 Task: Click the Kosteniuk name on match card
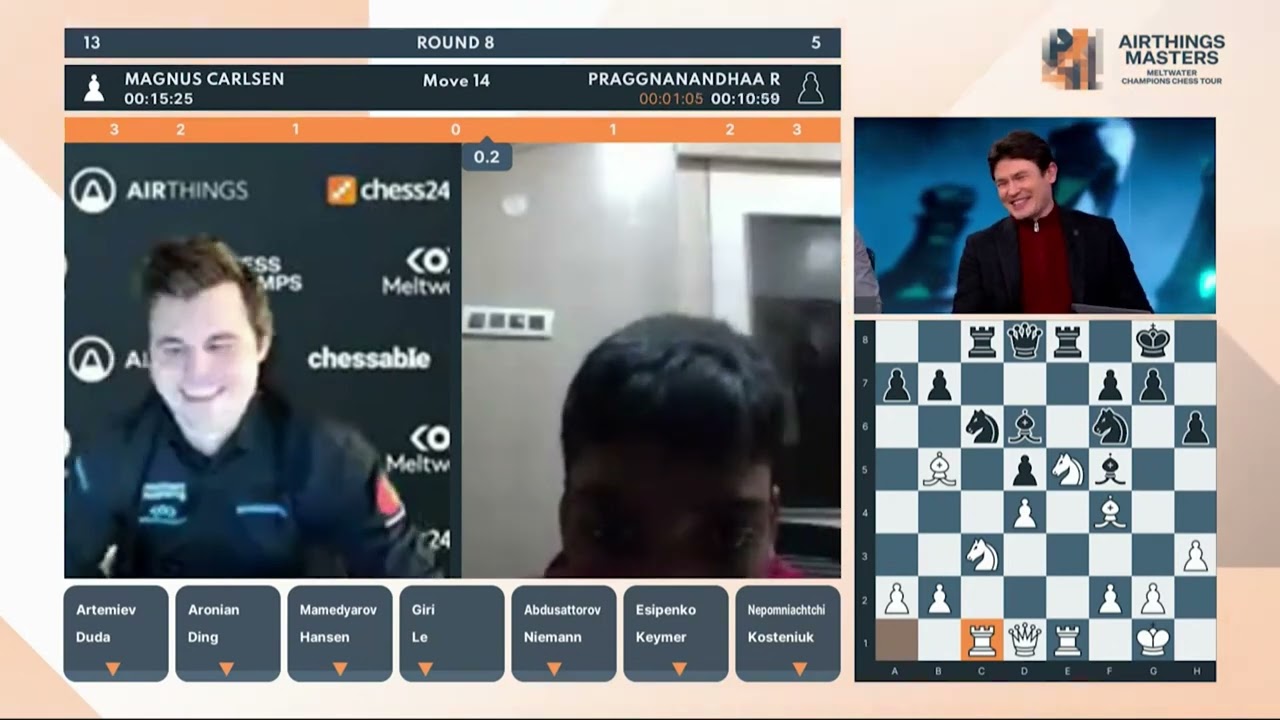(781, 637)
